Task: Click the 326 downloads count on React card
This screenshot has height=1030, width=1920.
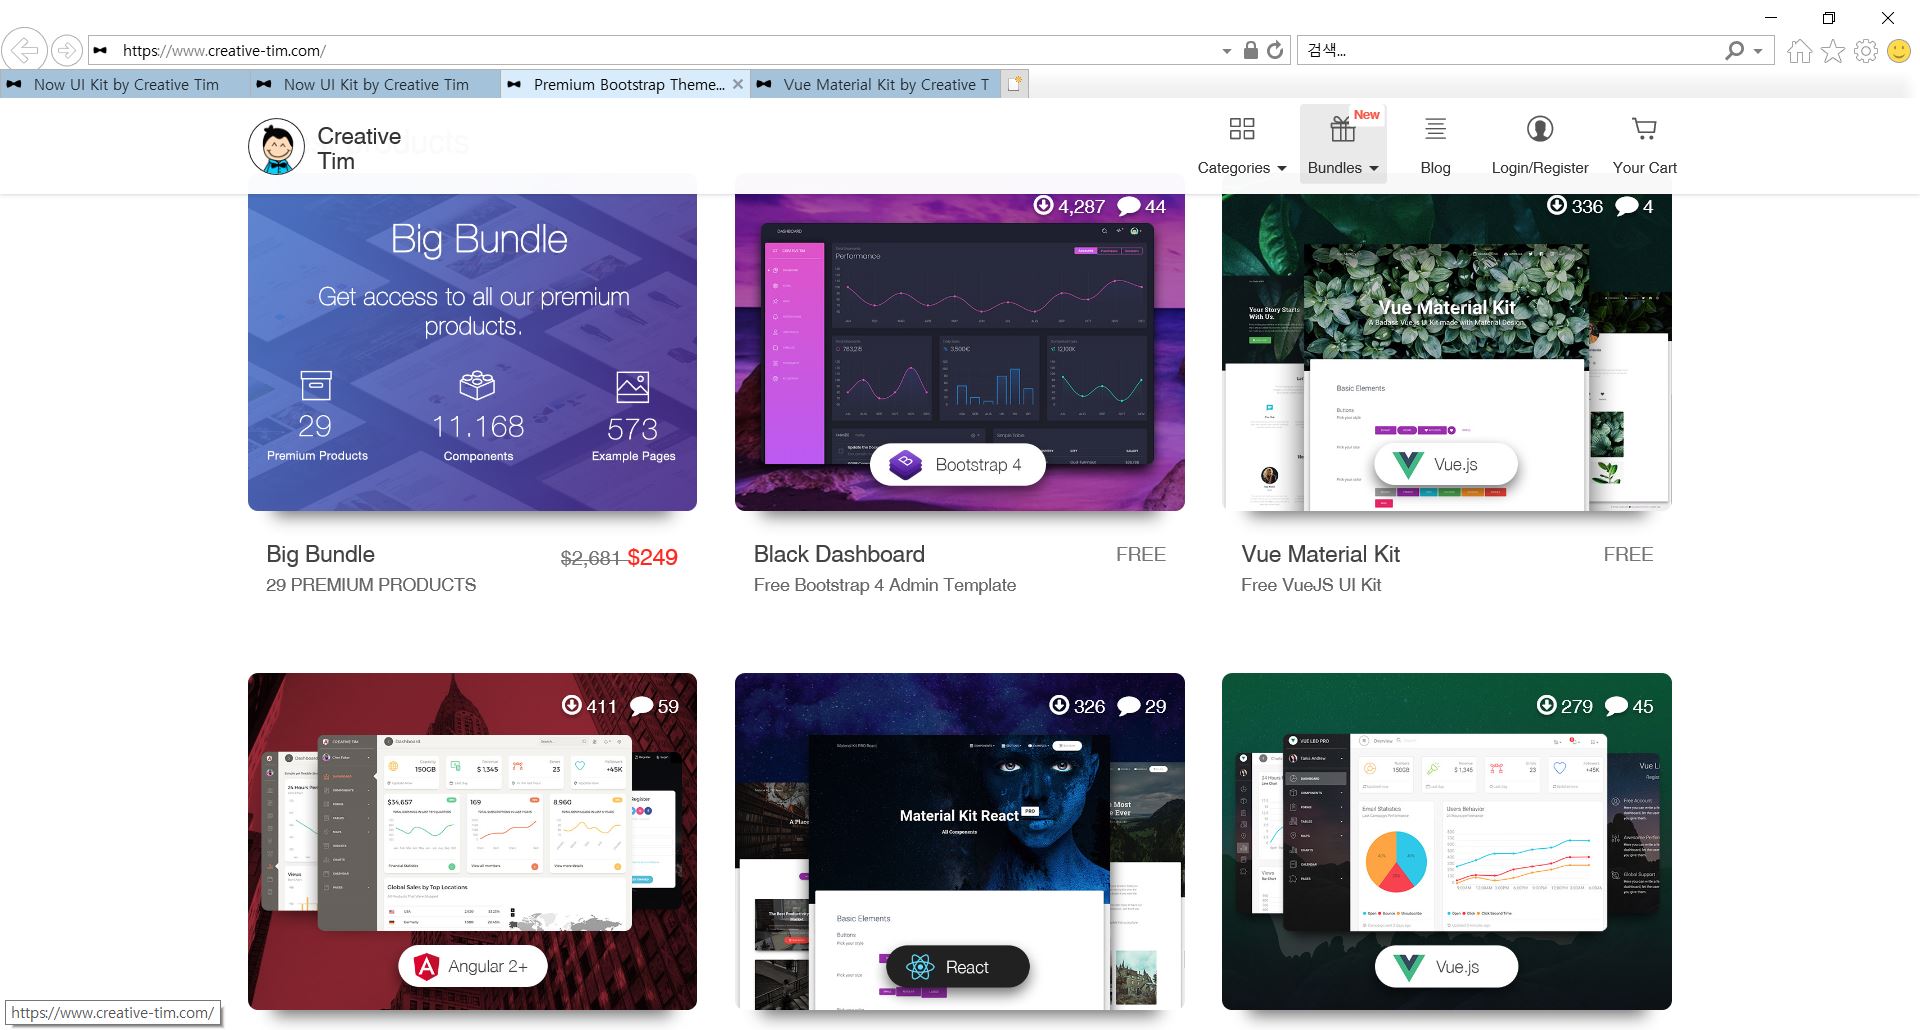Action: [1089, 706]
